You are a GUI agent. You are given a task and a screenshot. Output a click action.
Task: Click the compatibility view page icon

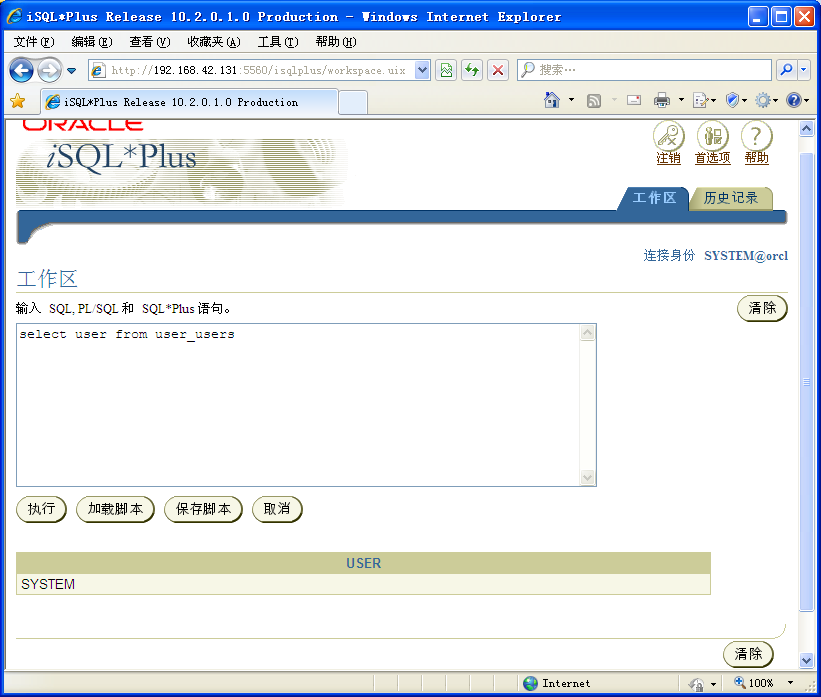(446, 70)
